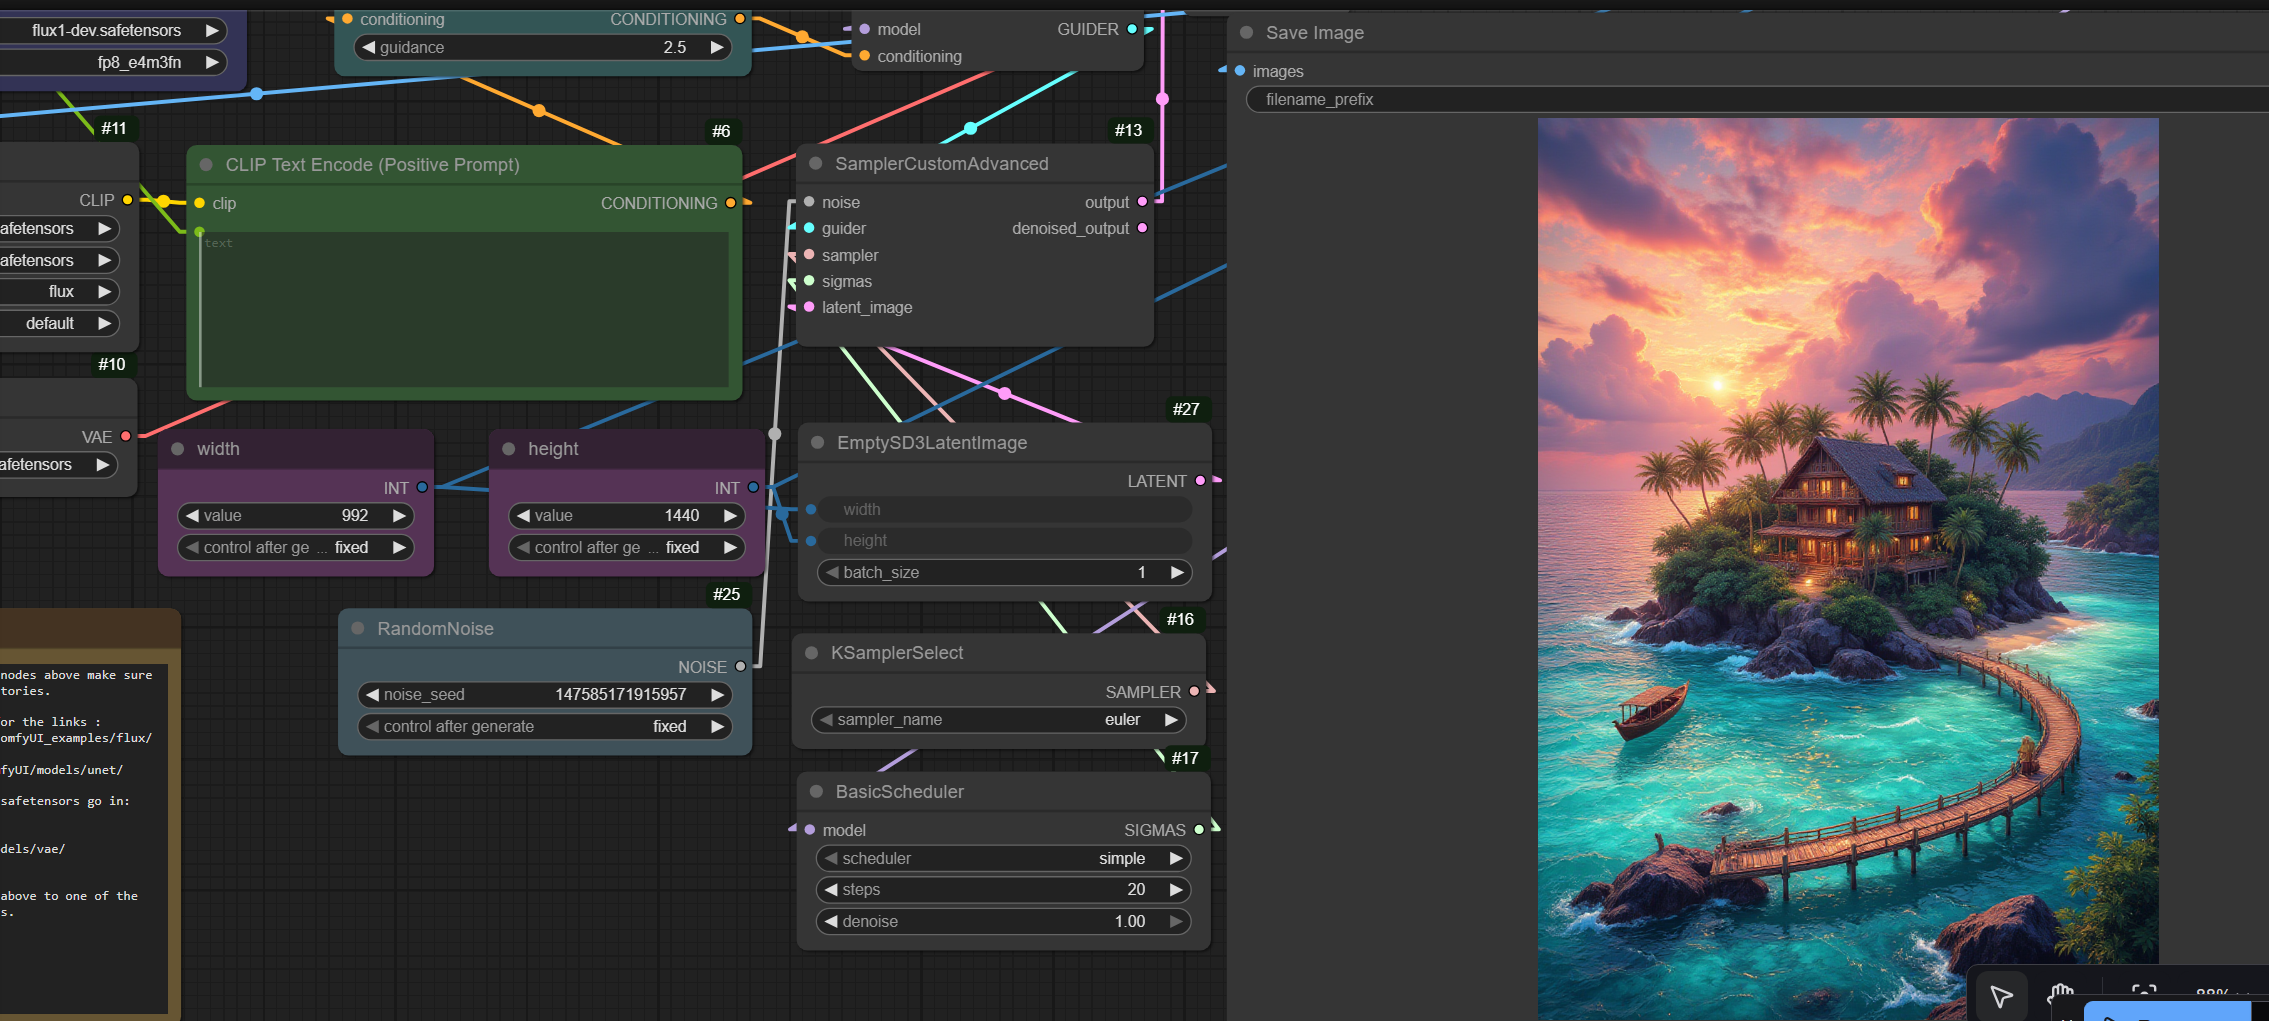The width and height of the screenshot is (2269, 1021).
Task: Increase guidance with the right arrow
Action: click(717, 47)
